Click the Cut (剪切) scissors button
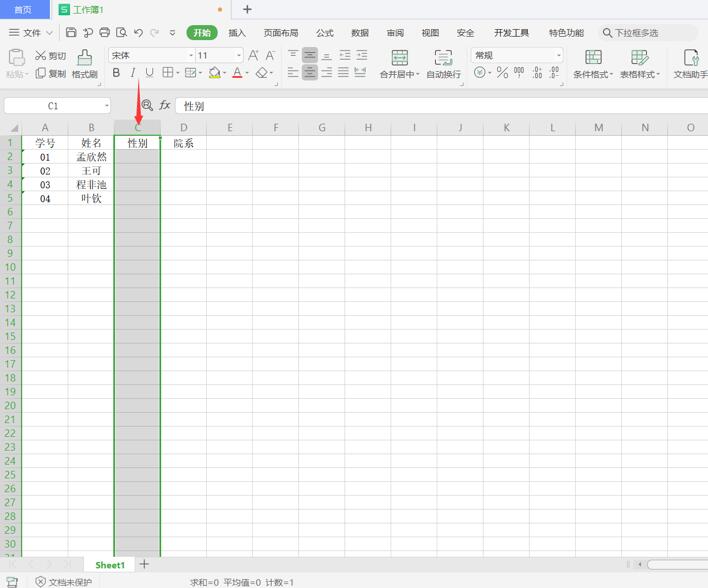The image size is (708, 588). (x=51, y=56)
